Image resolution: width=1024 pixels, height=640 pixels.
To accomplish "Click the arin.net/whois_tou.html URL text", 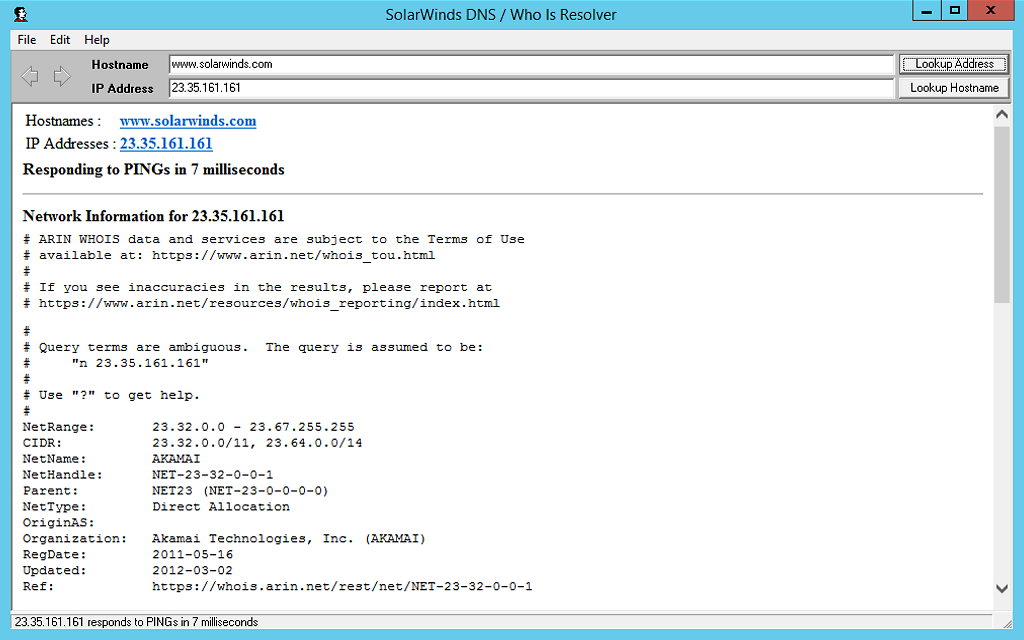I will (x=294, y=255).
